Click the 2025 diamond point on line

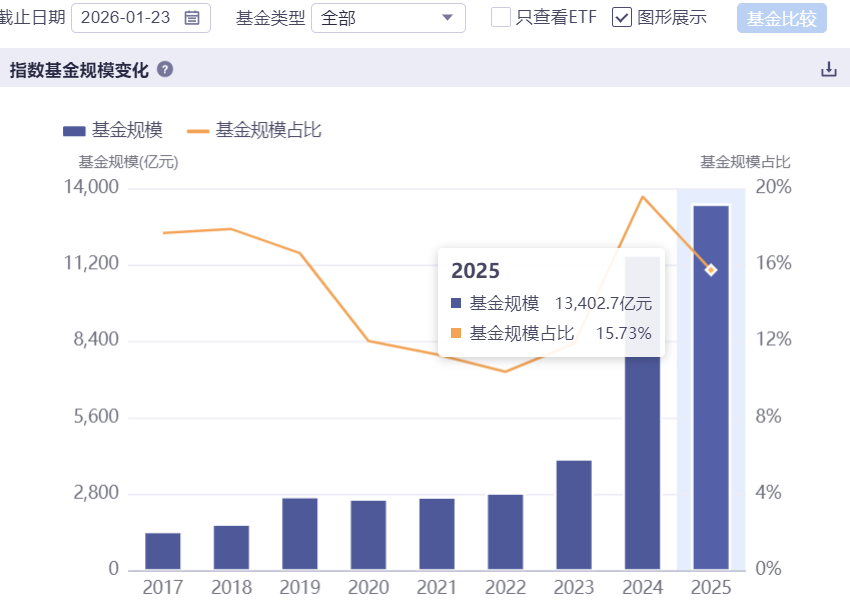click(711, 270)
